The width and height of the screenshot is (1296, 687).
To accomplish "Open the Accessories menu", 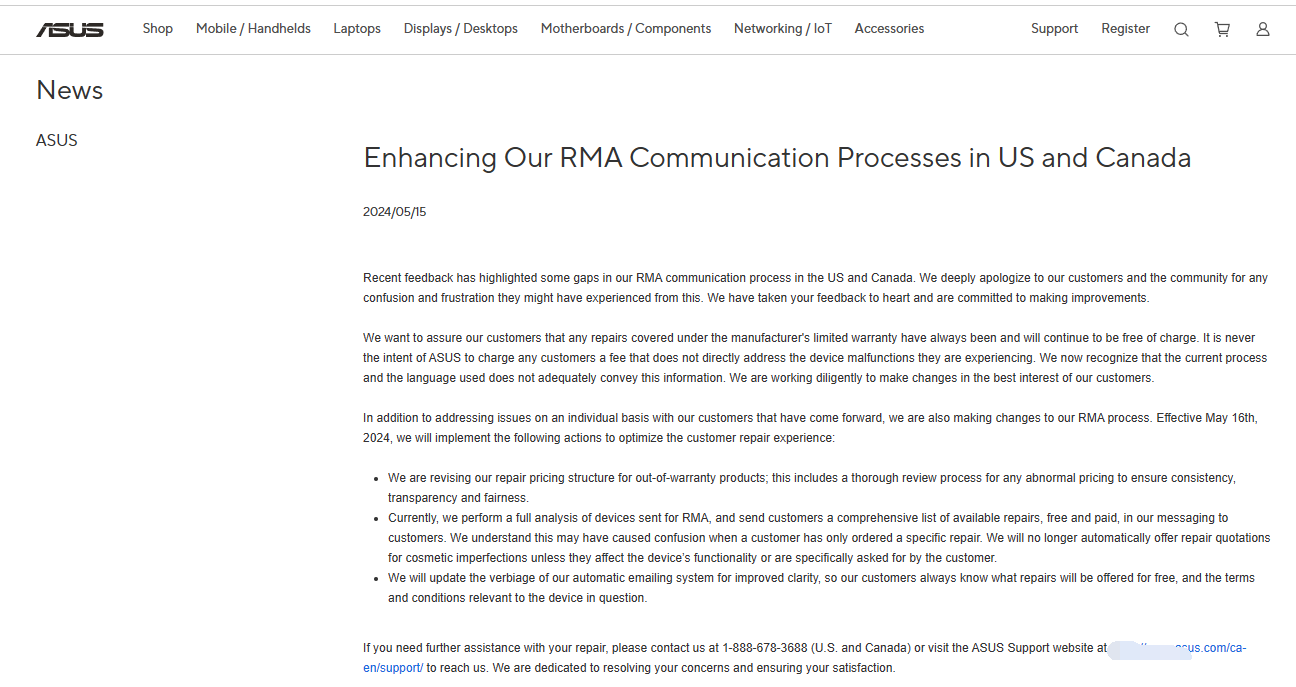I will click(889, 29).
